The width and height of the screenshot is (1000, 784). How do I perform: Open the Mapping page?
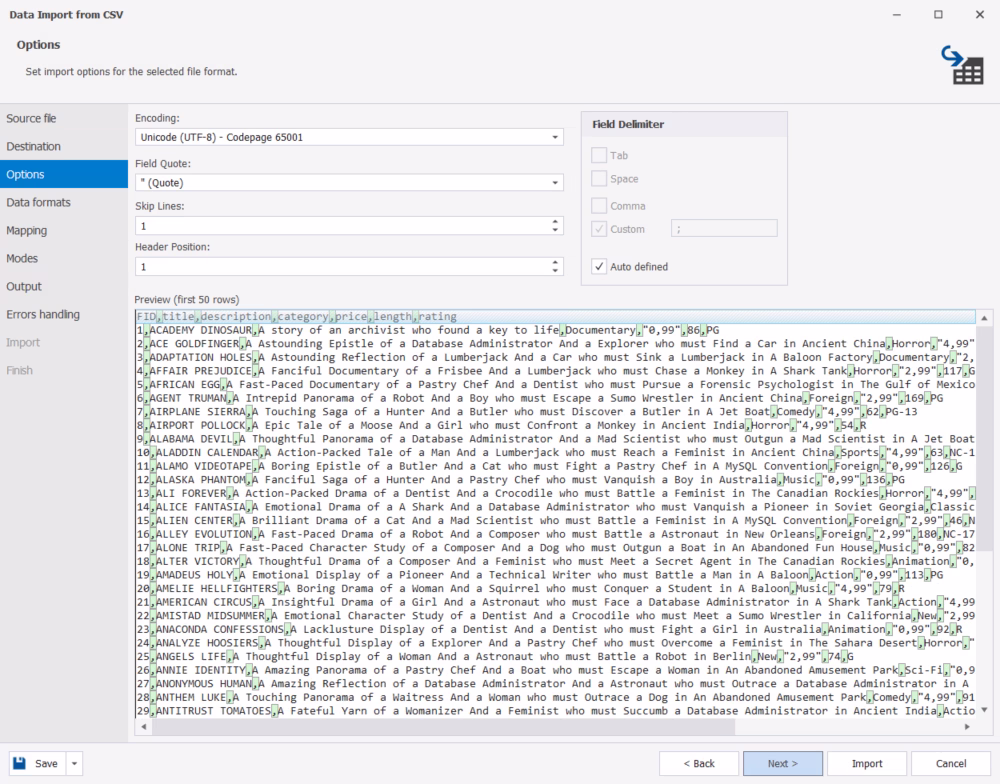[x=64, y=230]
